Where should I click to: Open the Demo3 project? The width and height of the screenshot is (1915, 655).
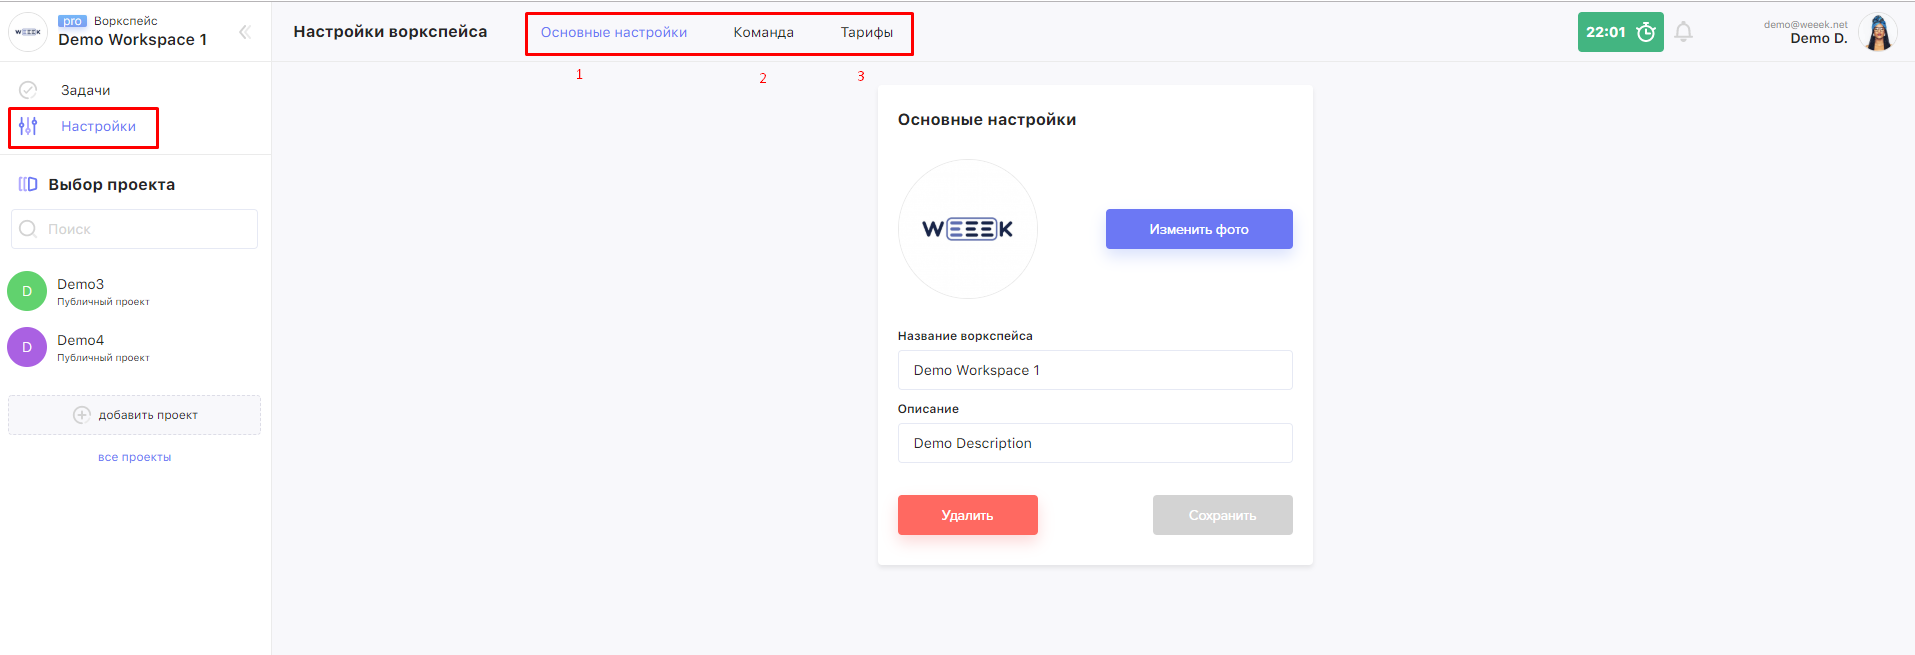pyautogui.click(x=134, y=291)
